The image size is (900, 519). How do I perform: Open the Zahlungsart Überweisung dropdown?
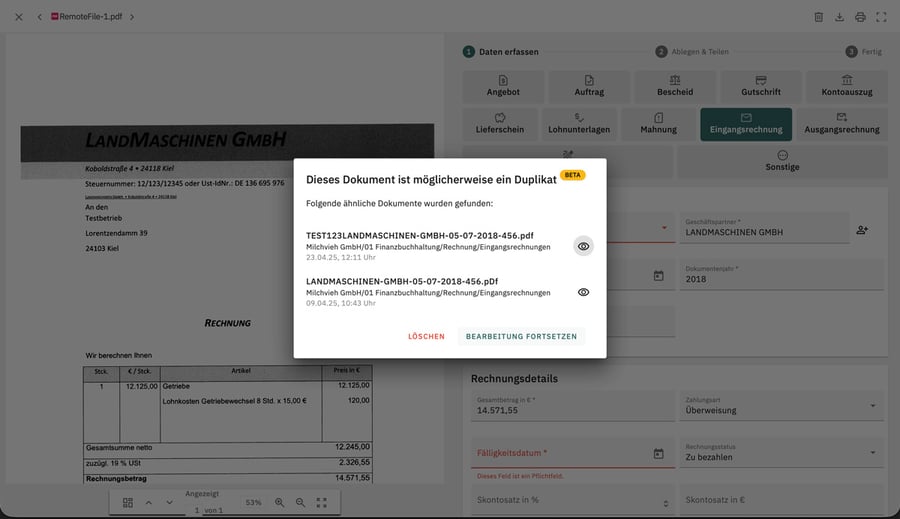coord(781,406)
